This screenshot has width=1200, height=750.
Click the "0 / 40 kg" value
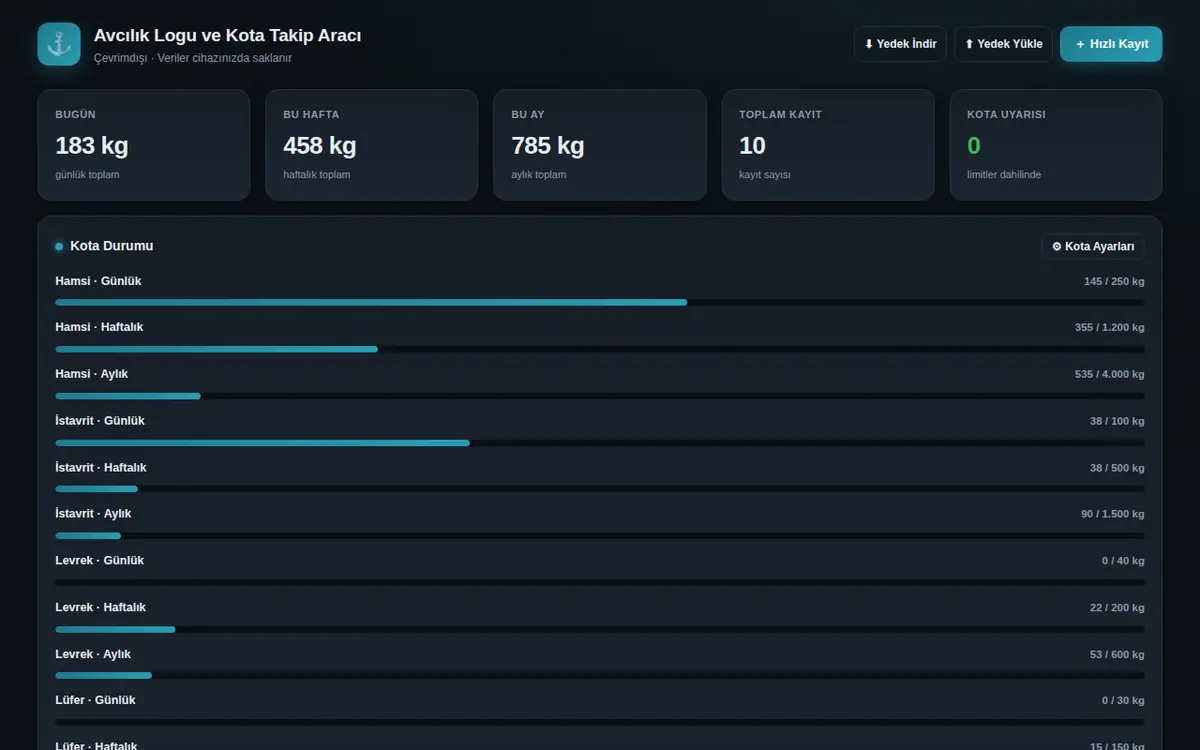click(1123, 561)
